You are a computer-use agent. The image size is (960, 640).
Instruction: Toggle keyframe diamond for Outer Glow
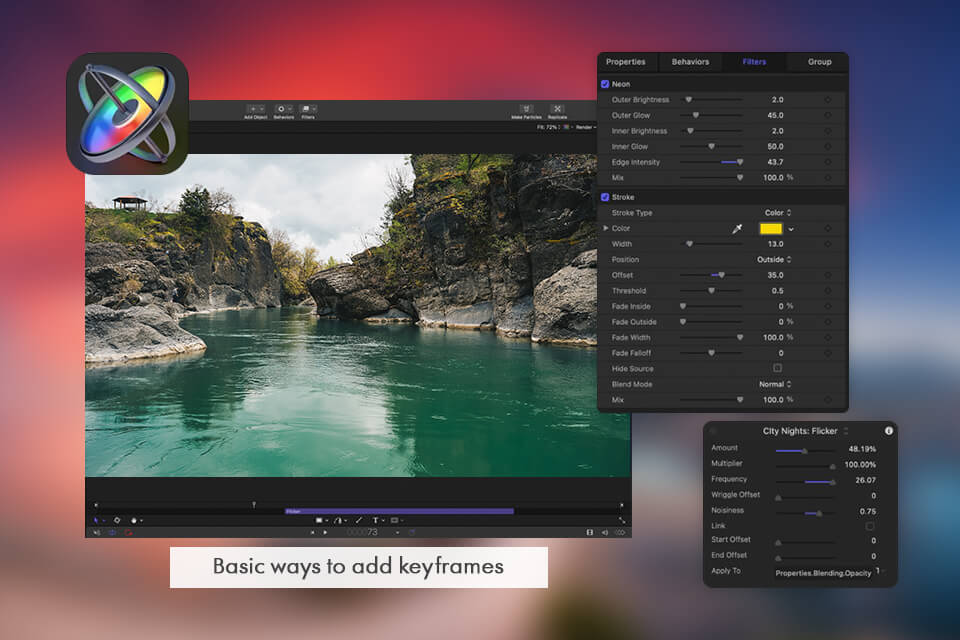(x=828, y=115)
